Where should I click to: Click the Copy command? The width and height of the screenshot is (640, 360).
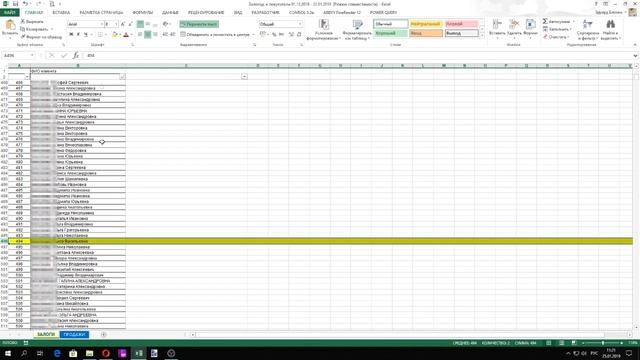tap(34, 29)
